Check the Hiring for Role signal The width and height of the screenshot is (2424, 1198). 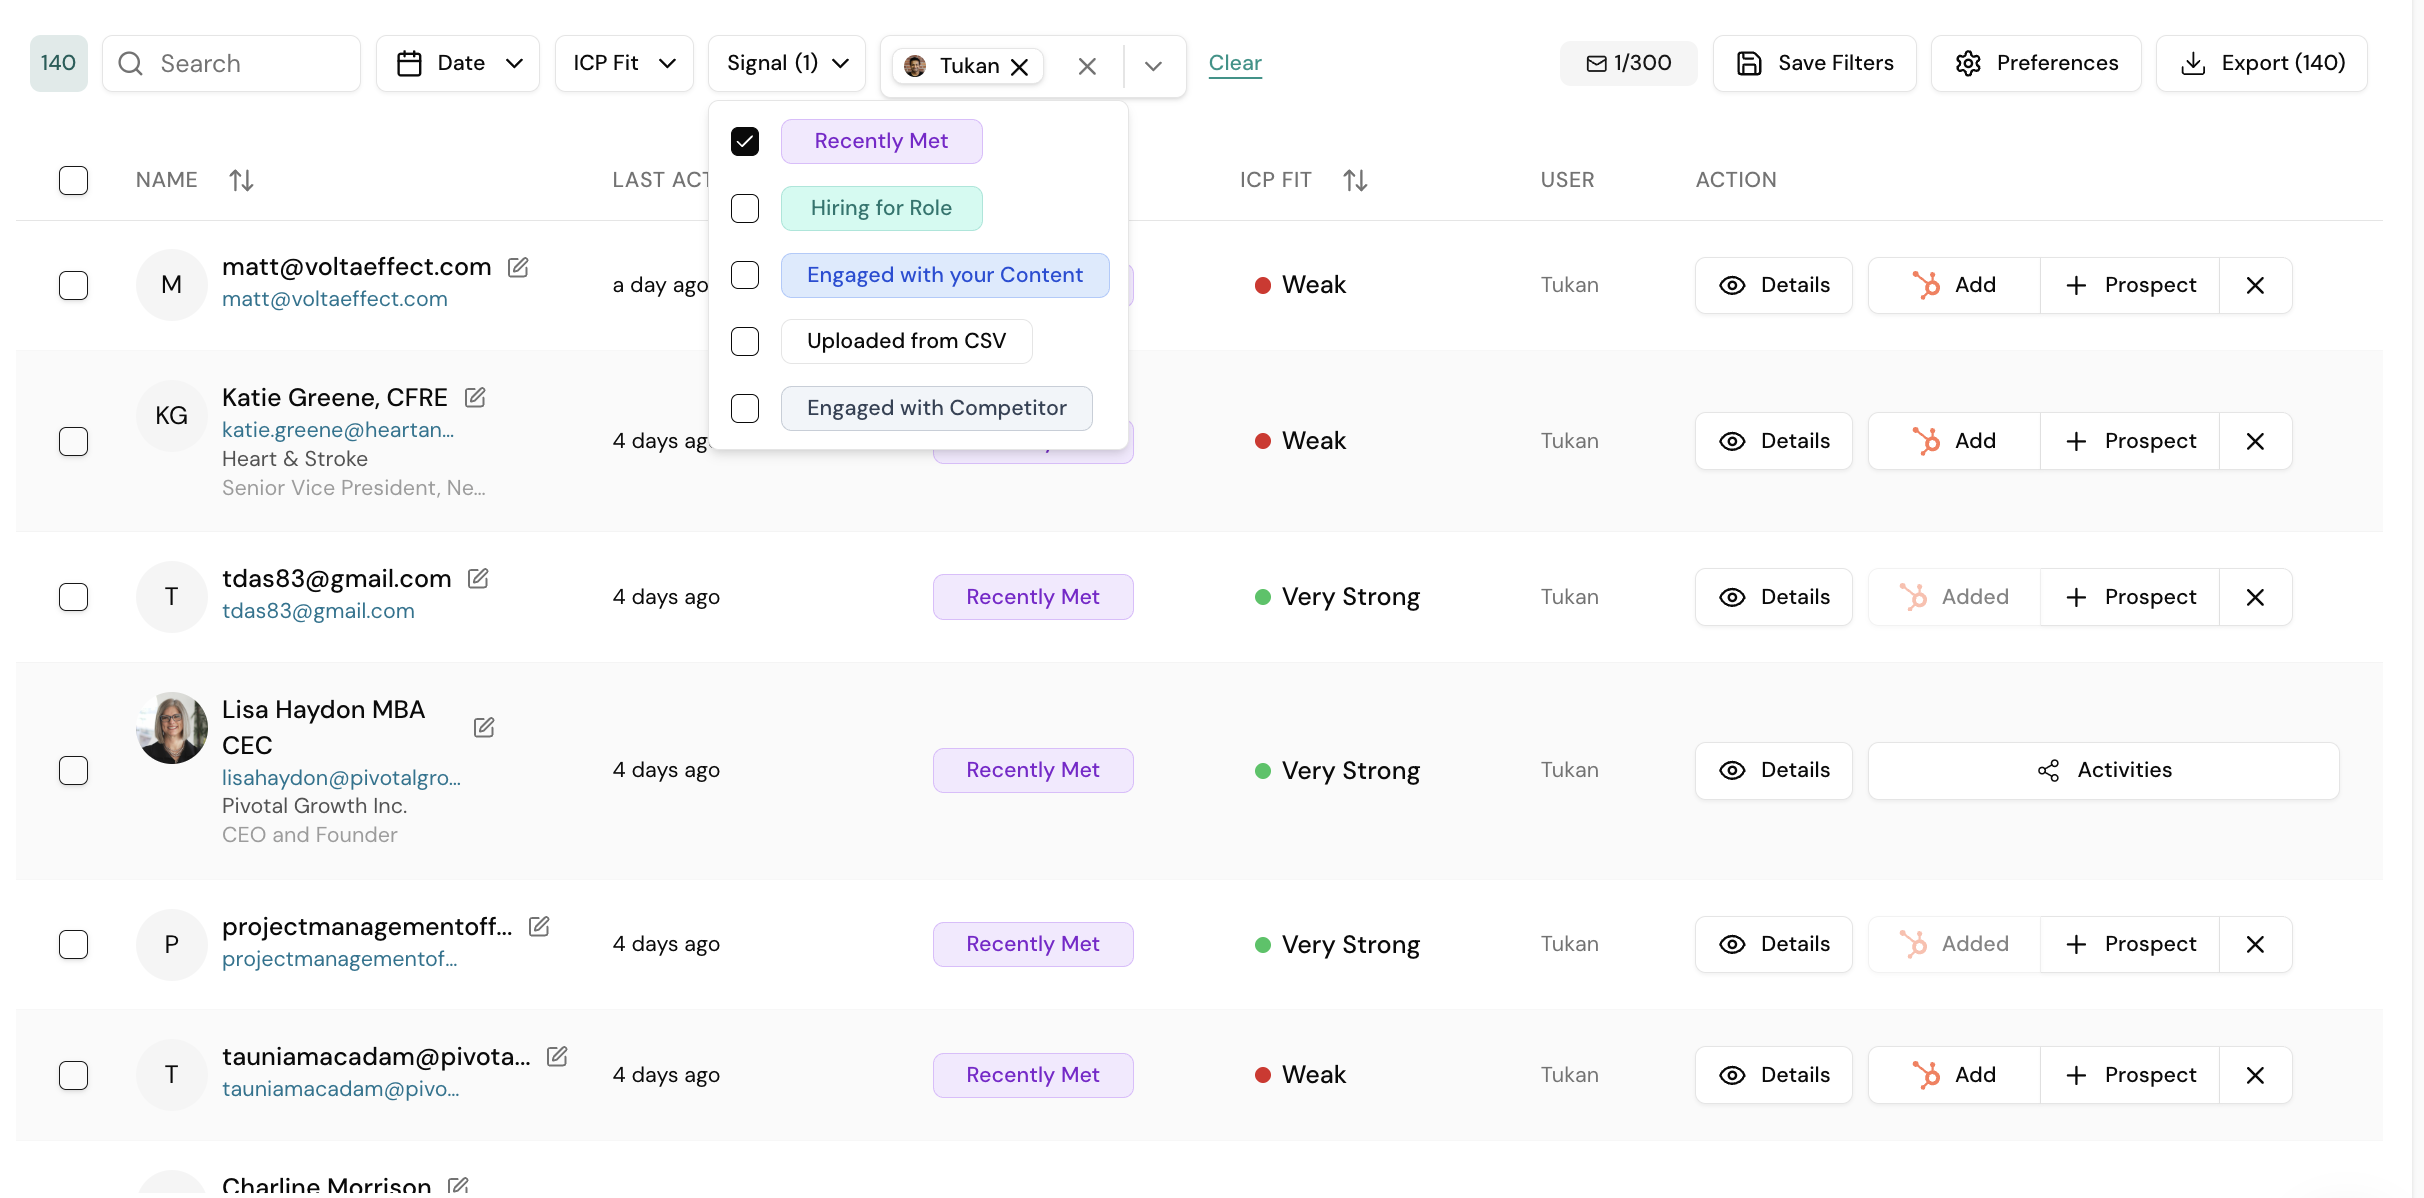coord(745,208)
